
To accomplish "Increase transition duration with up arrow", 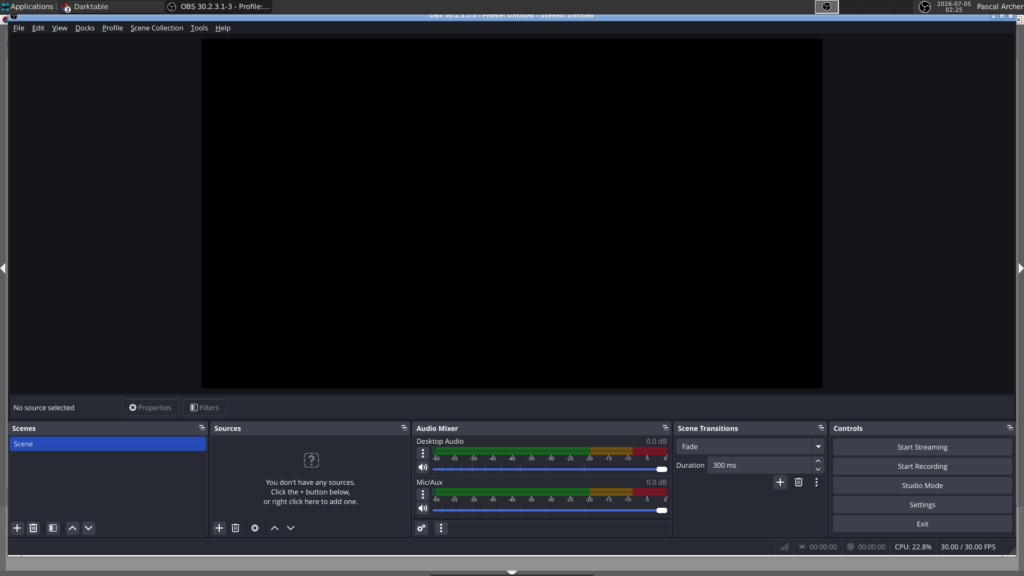I will pos(818,461).
